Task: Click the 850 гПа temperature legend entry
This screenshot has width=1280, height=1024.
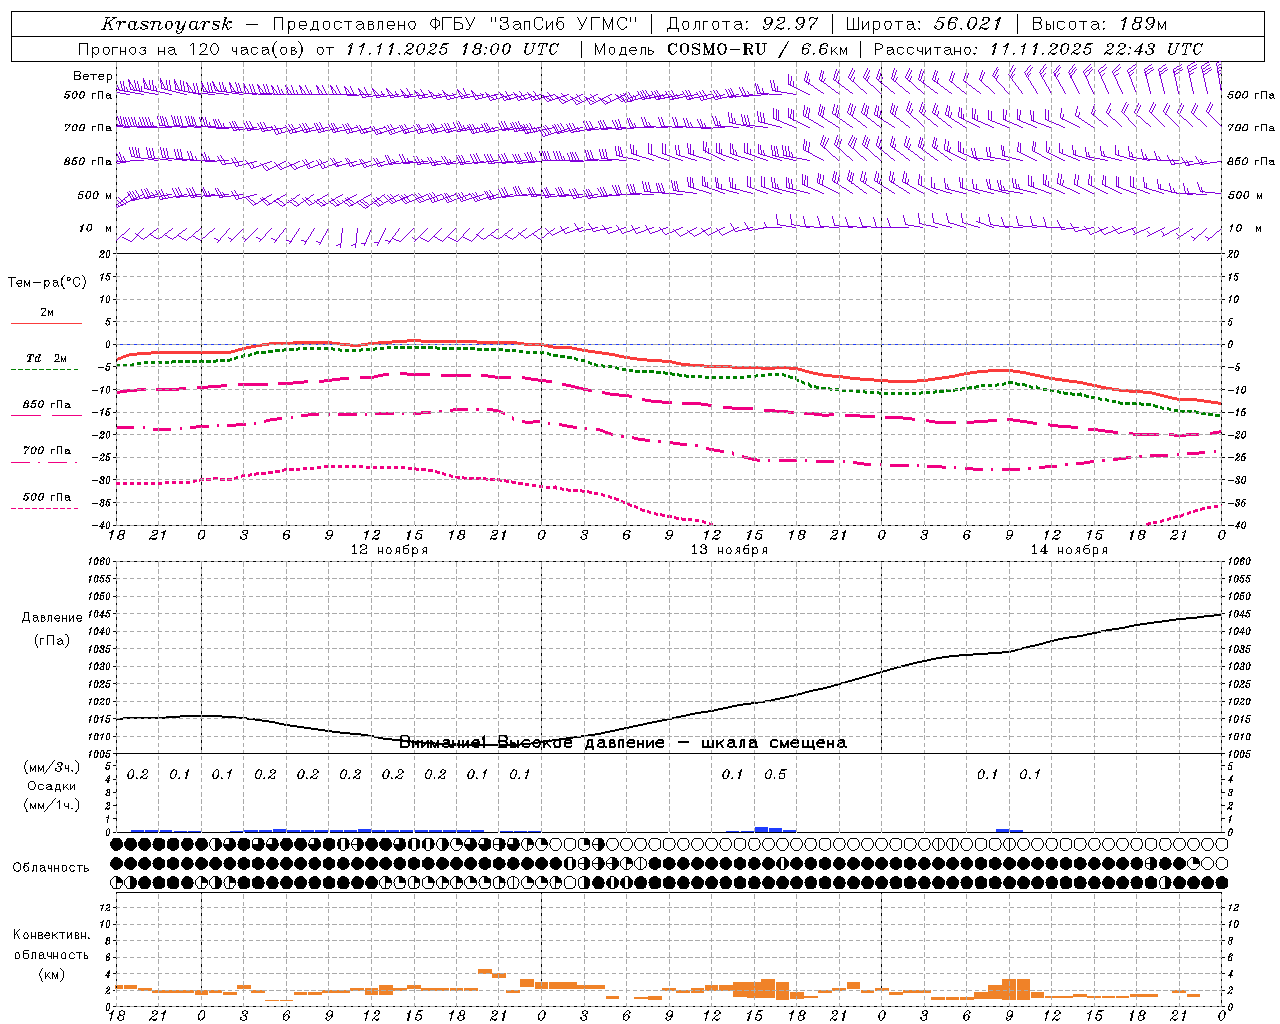Action: tap(46, 404)
